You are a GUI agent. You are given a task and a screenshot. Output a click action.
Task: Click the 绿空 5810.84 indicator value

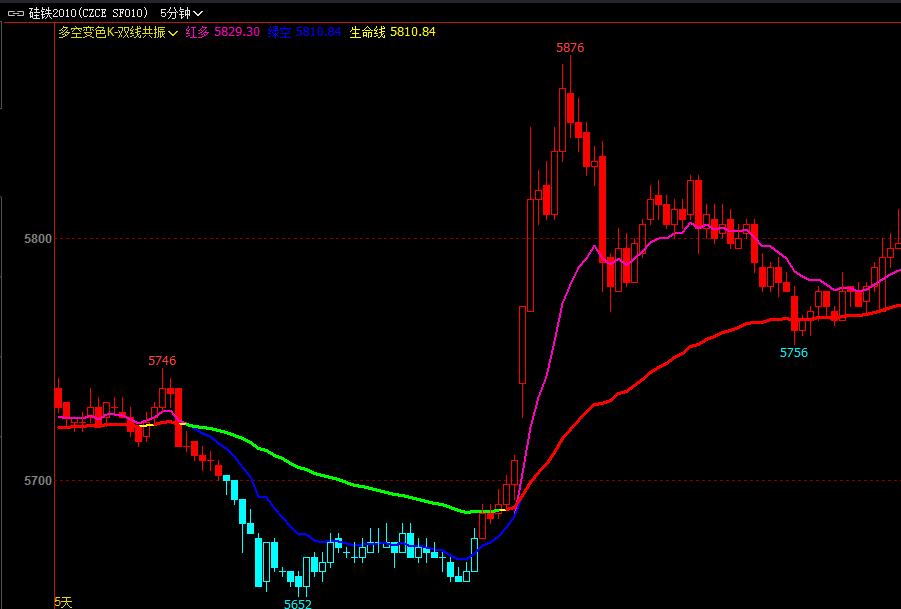[304, 32]
